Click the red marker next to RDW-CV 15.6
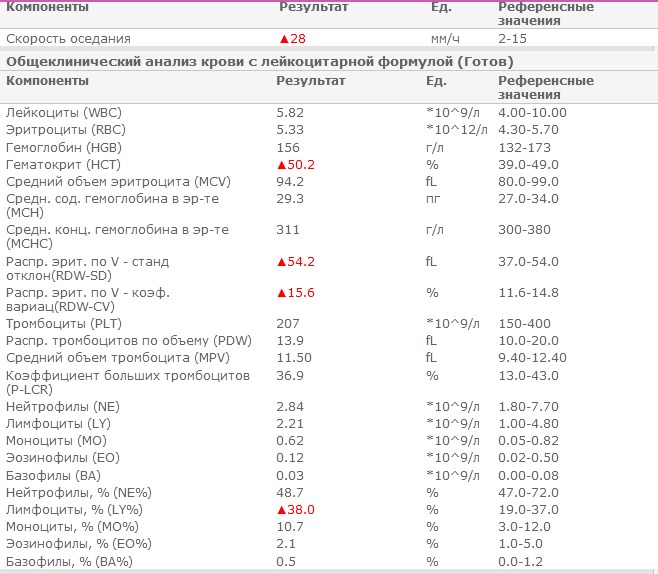Screen dimensions: 658x574 click(281, 293)
